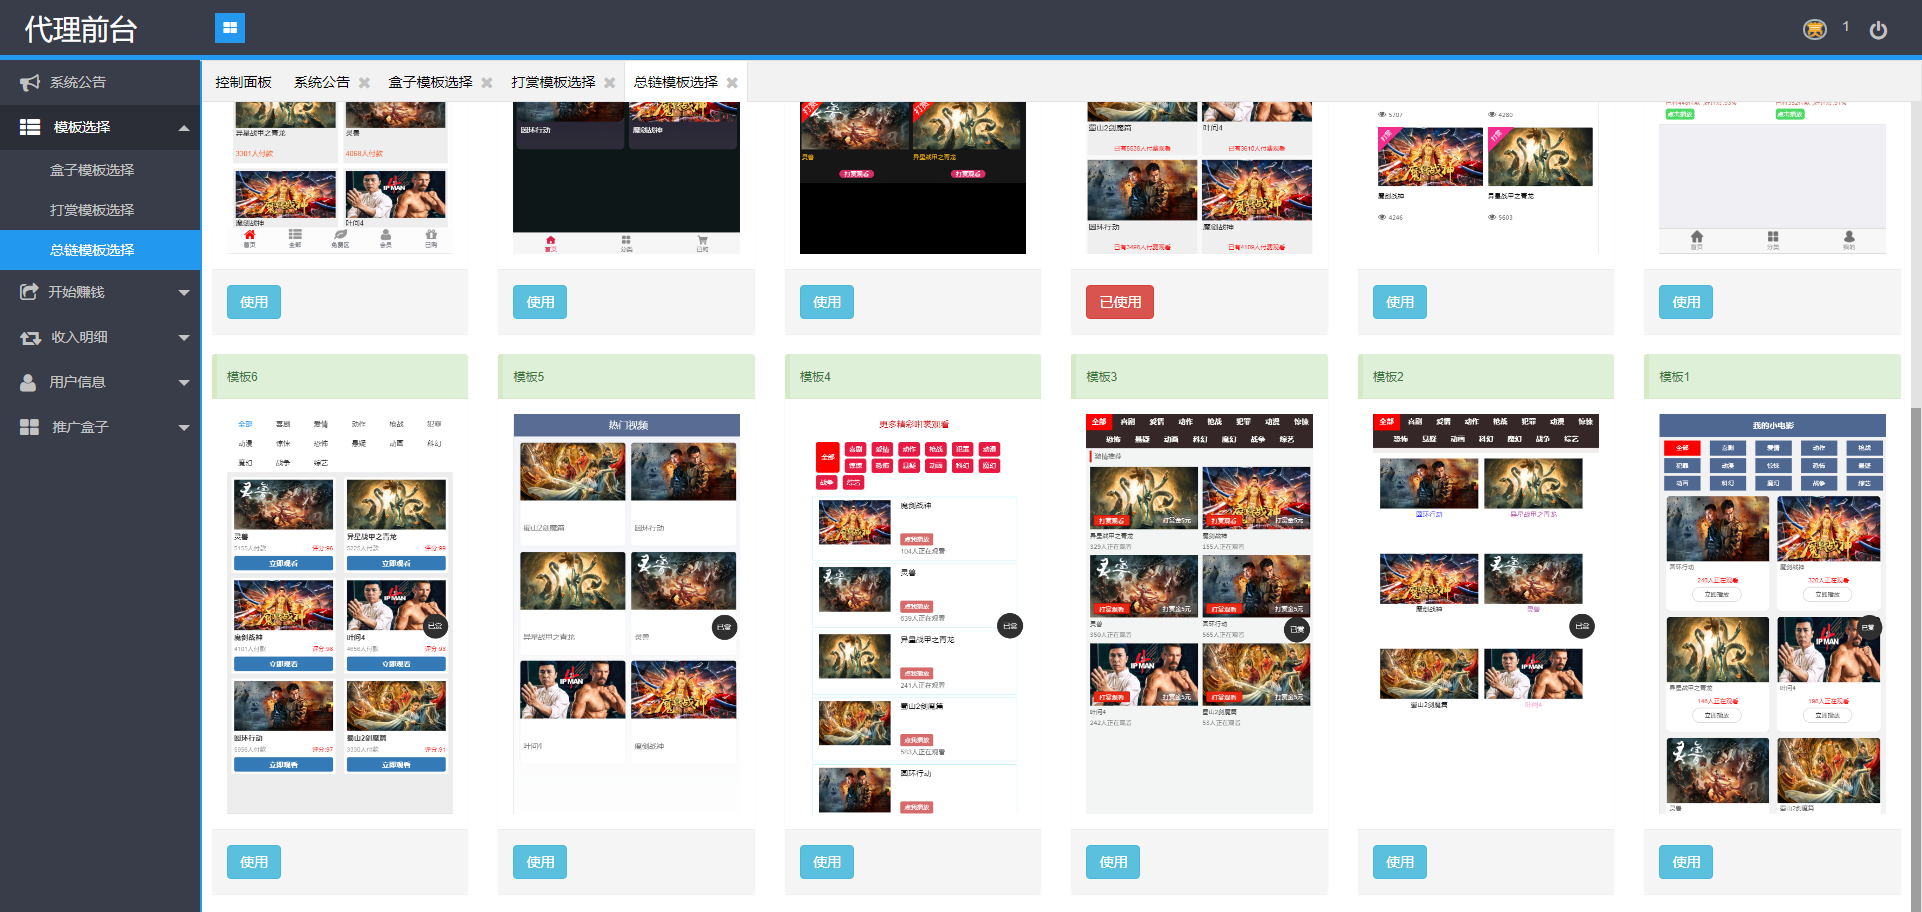Click the 模板1 我的小电影 preview thumbnail
This screenshot has height=912, width=1922.
[1772, 614]
